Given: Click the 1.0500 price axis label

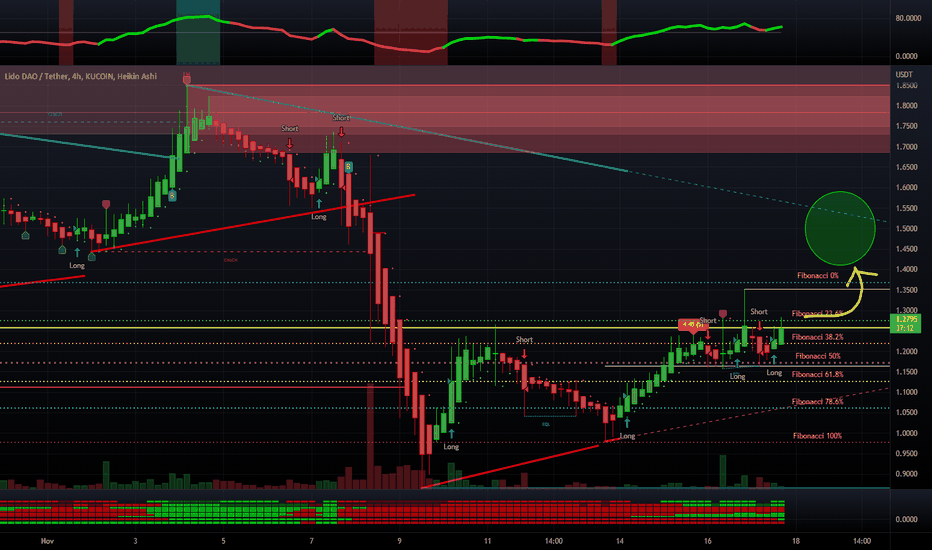Looking at the screenshot, I should pyautogui.click(x=906, y=413).
